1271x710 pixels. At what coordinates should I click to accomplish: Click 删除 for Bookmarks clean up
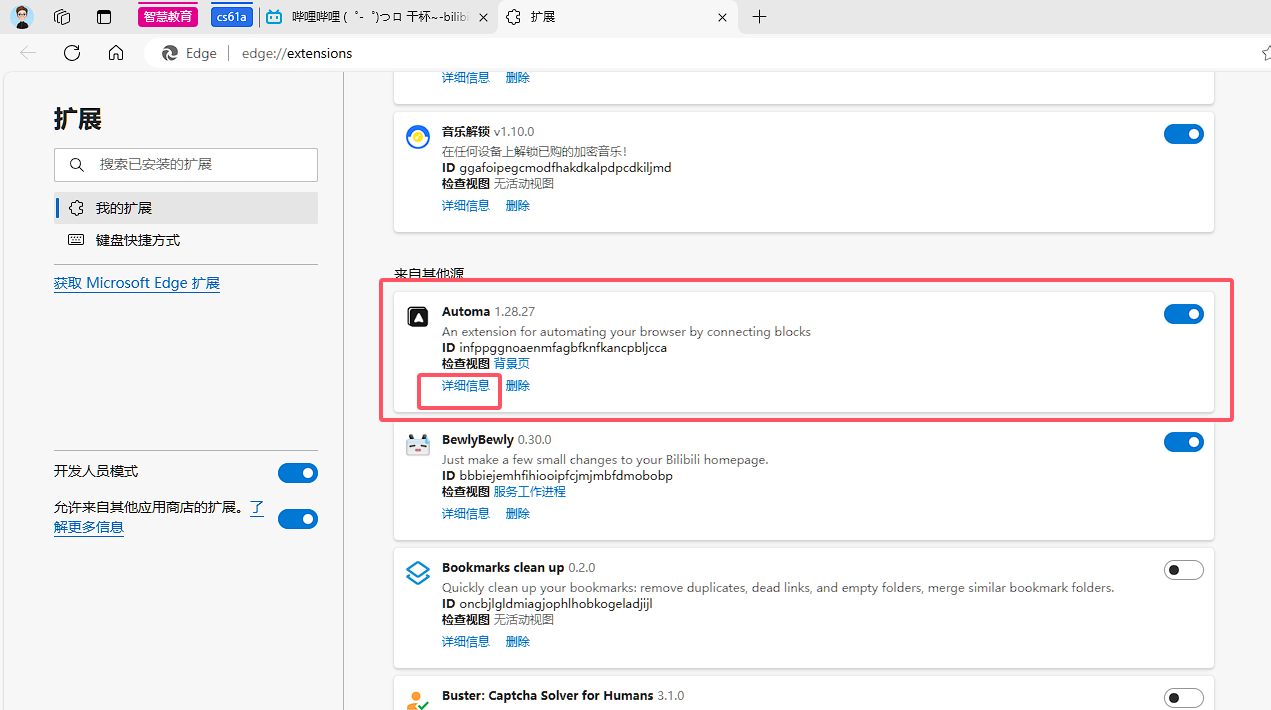518,642
